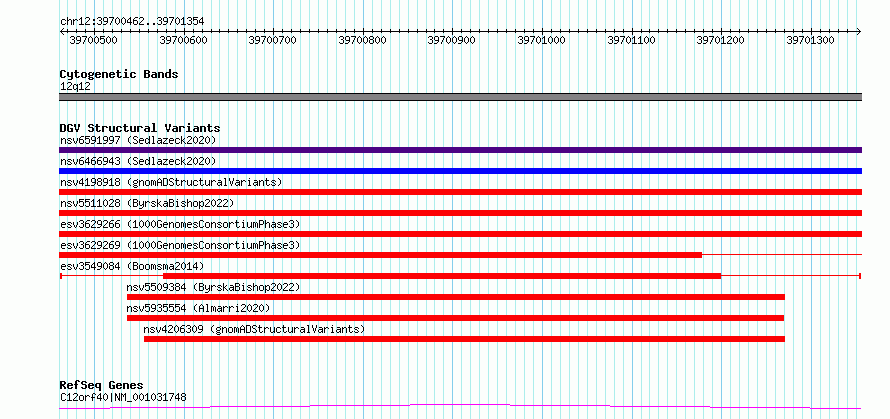The image size is (890, 419).
Task: Click the Cytogenetic Bands track title
Action: 119,74
